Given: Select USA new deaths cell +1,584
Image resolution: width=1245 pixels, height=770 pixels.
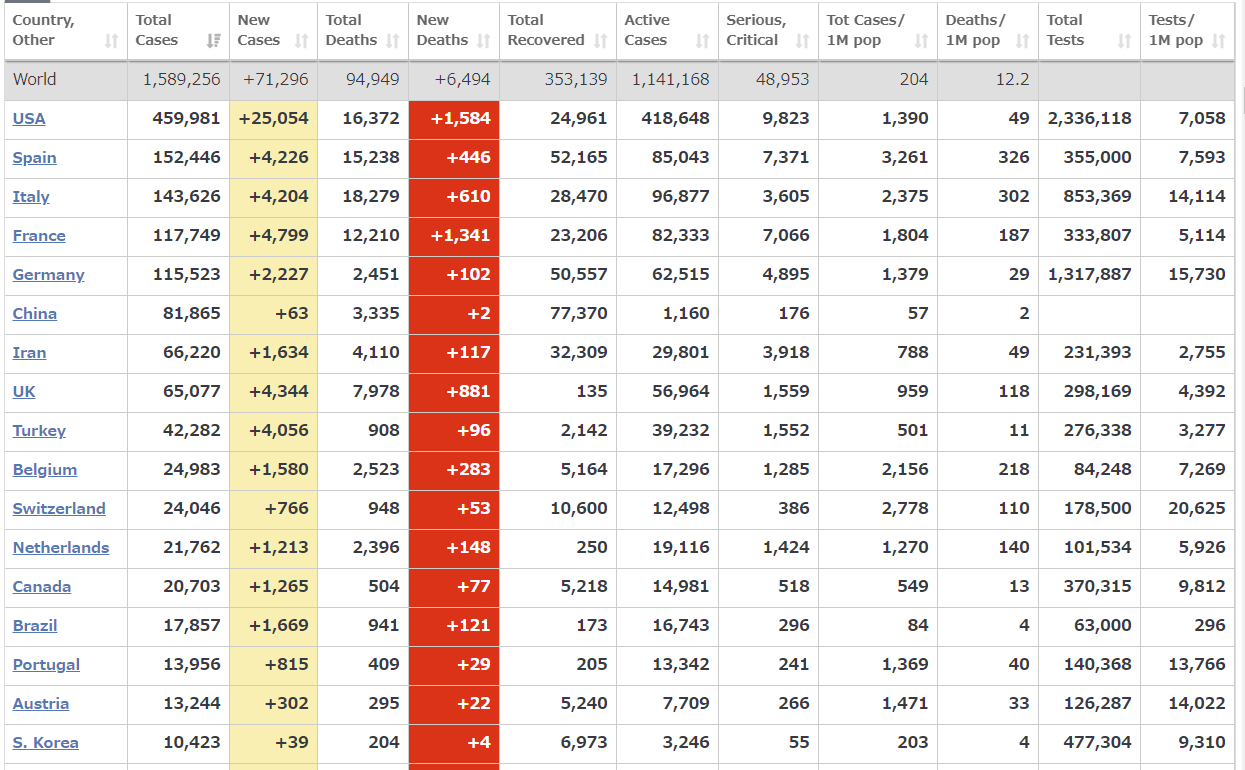Looking at the screenshot, I should coord(454,118).
